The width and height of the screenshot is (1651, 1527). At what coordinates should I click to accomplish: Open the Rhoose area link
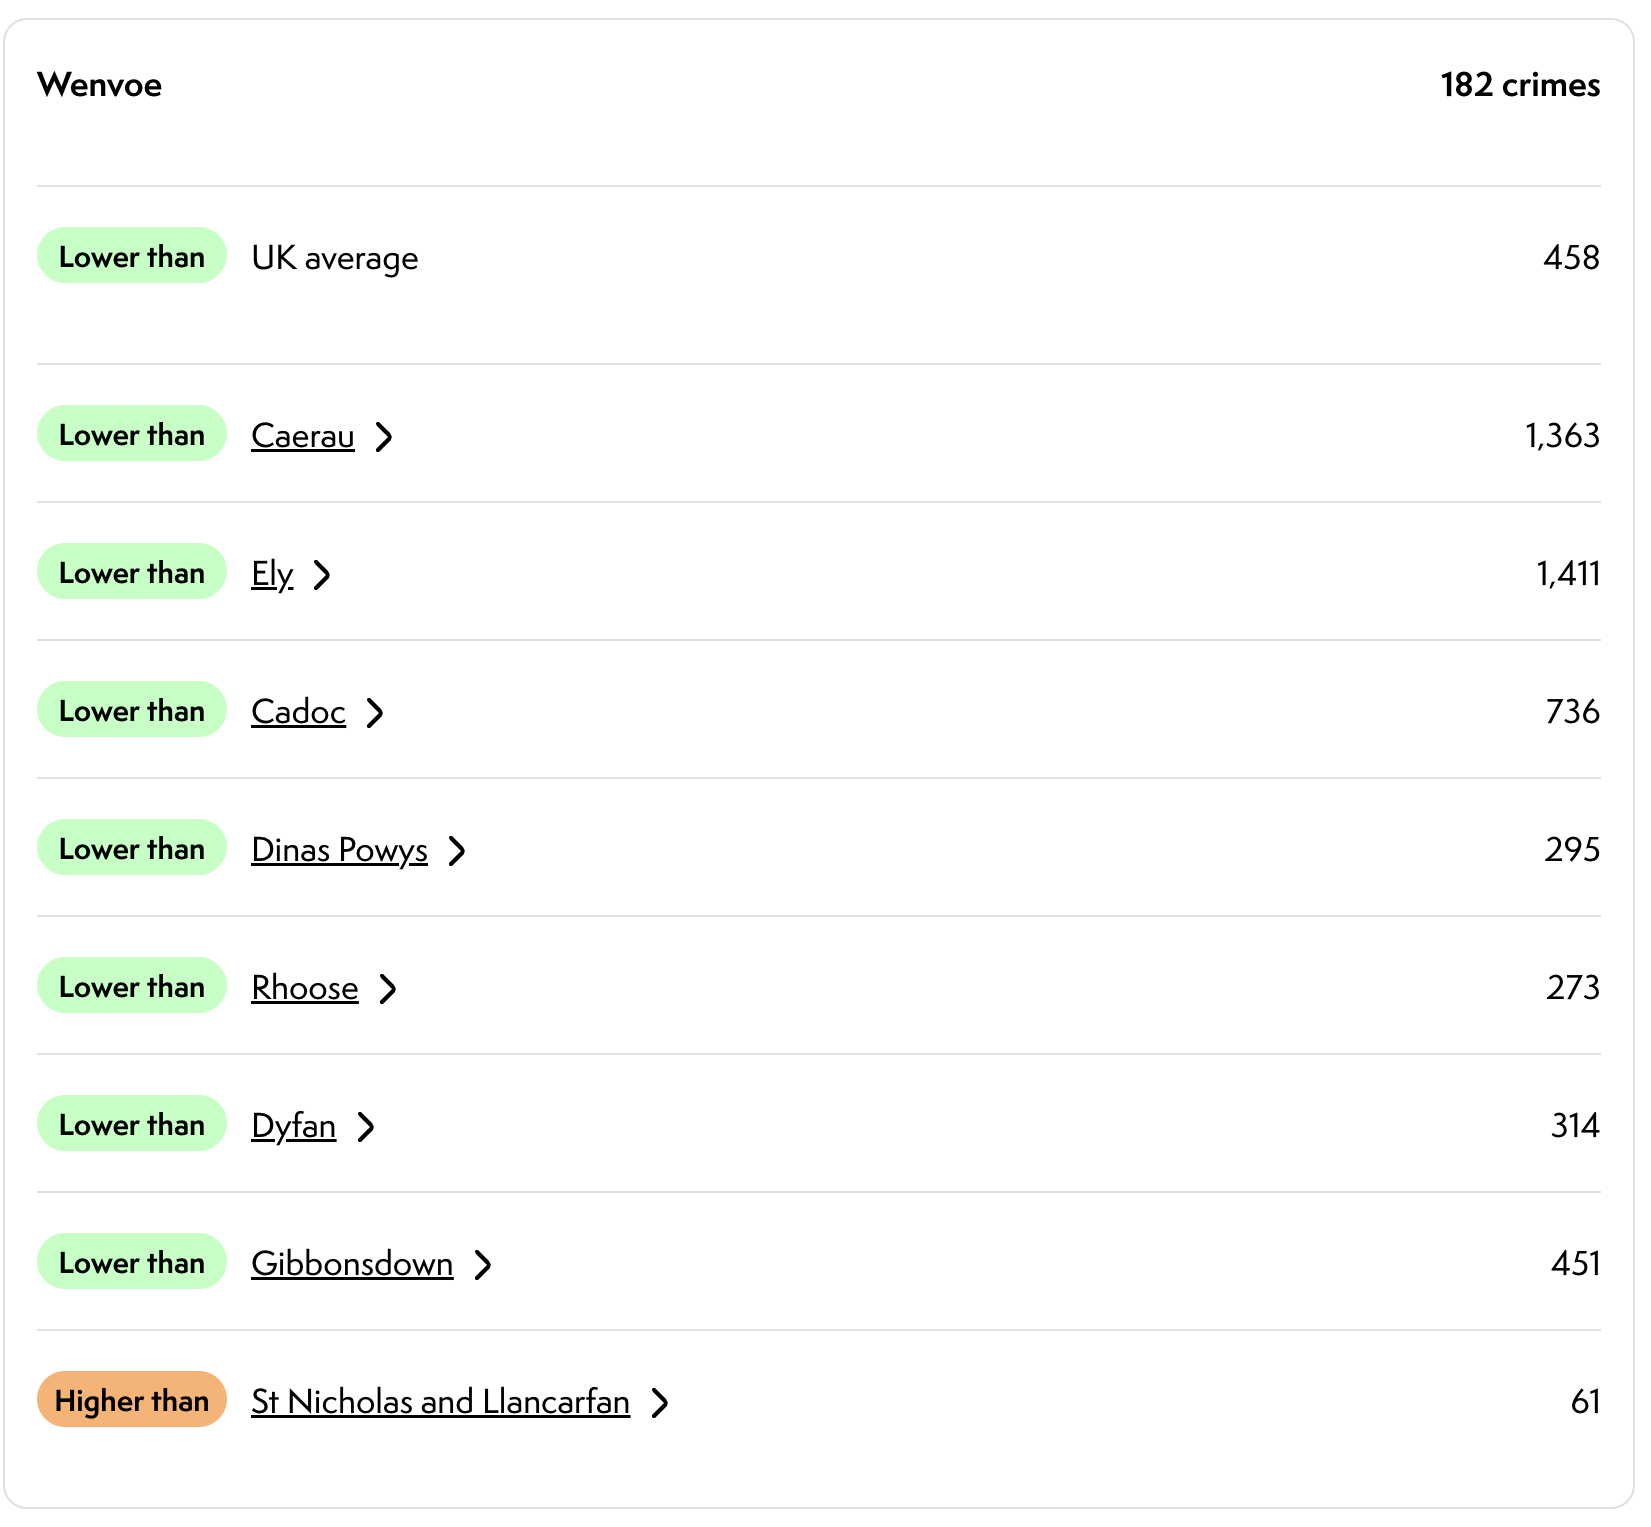click(305, 988)
